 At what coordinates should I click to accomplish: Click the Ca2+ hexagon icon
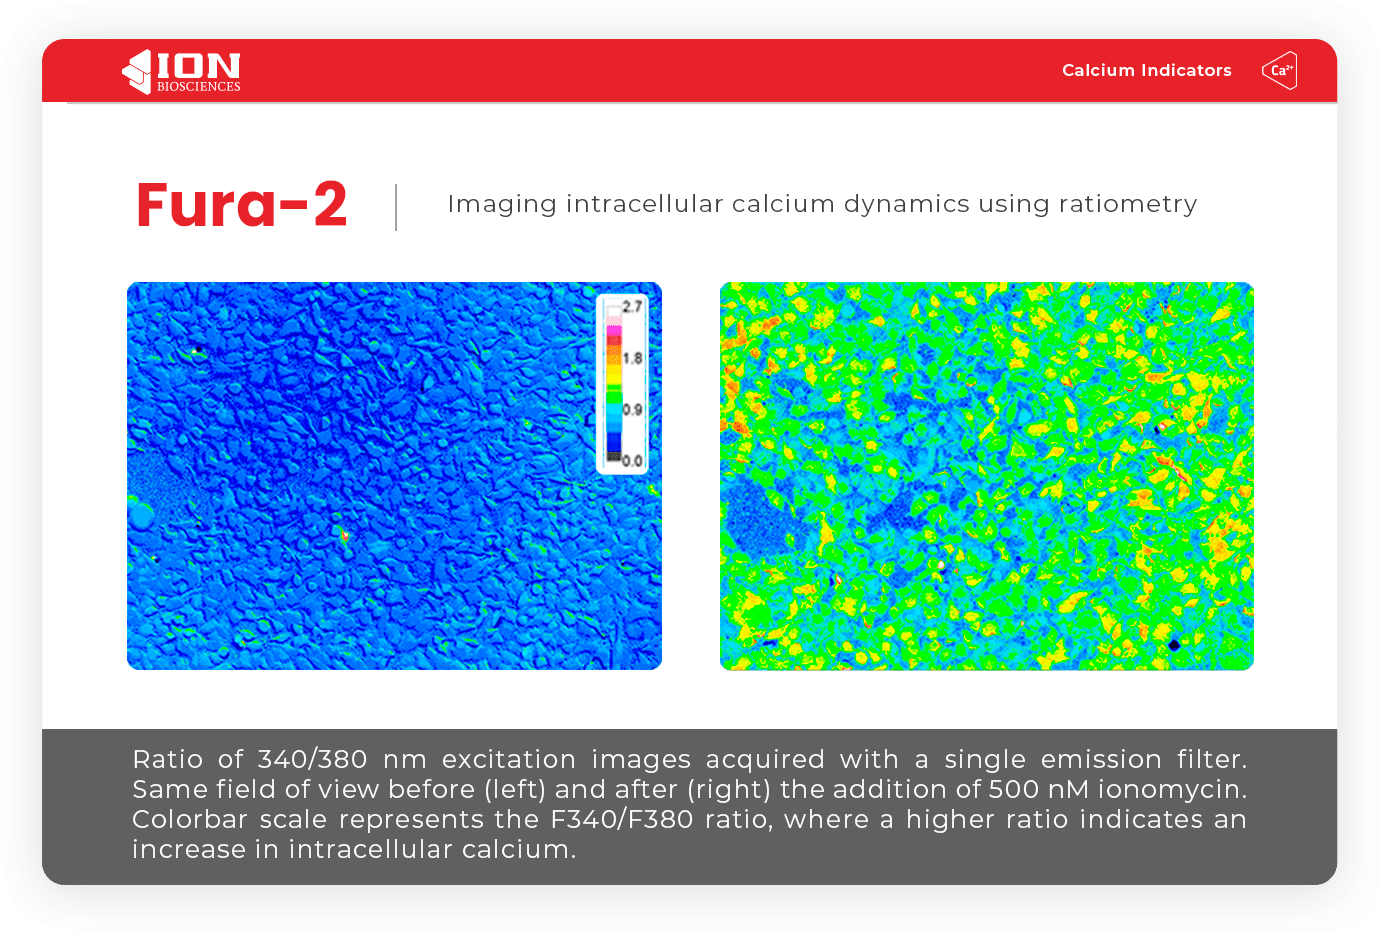pyautogui.click(x=1279, y=70)
